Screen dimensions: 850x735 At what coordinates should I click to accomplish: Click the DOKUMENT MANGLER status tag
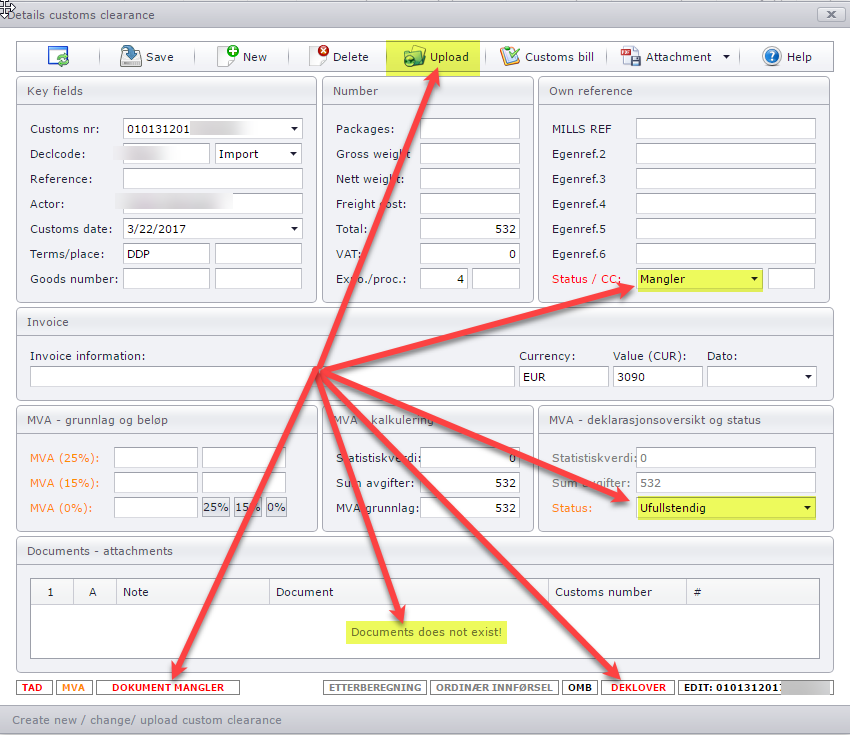pos(167,688)
